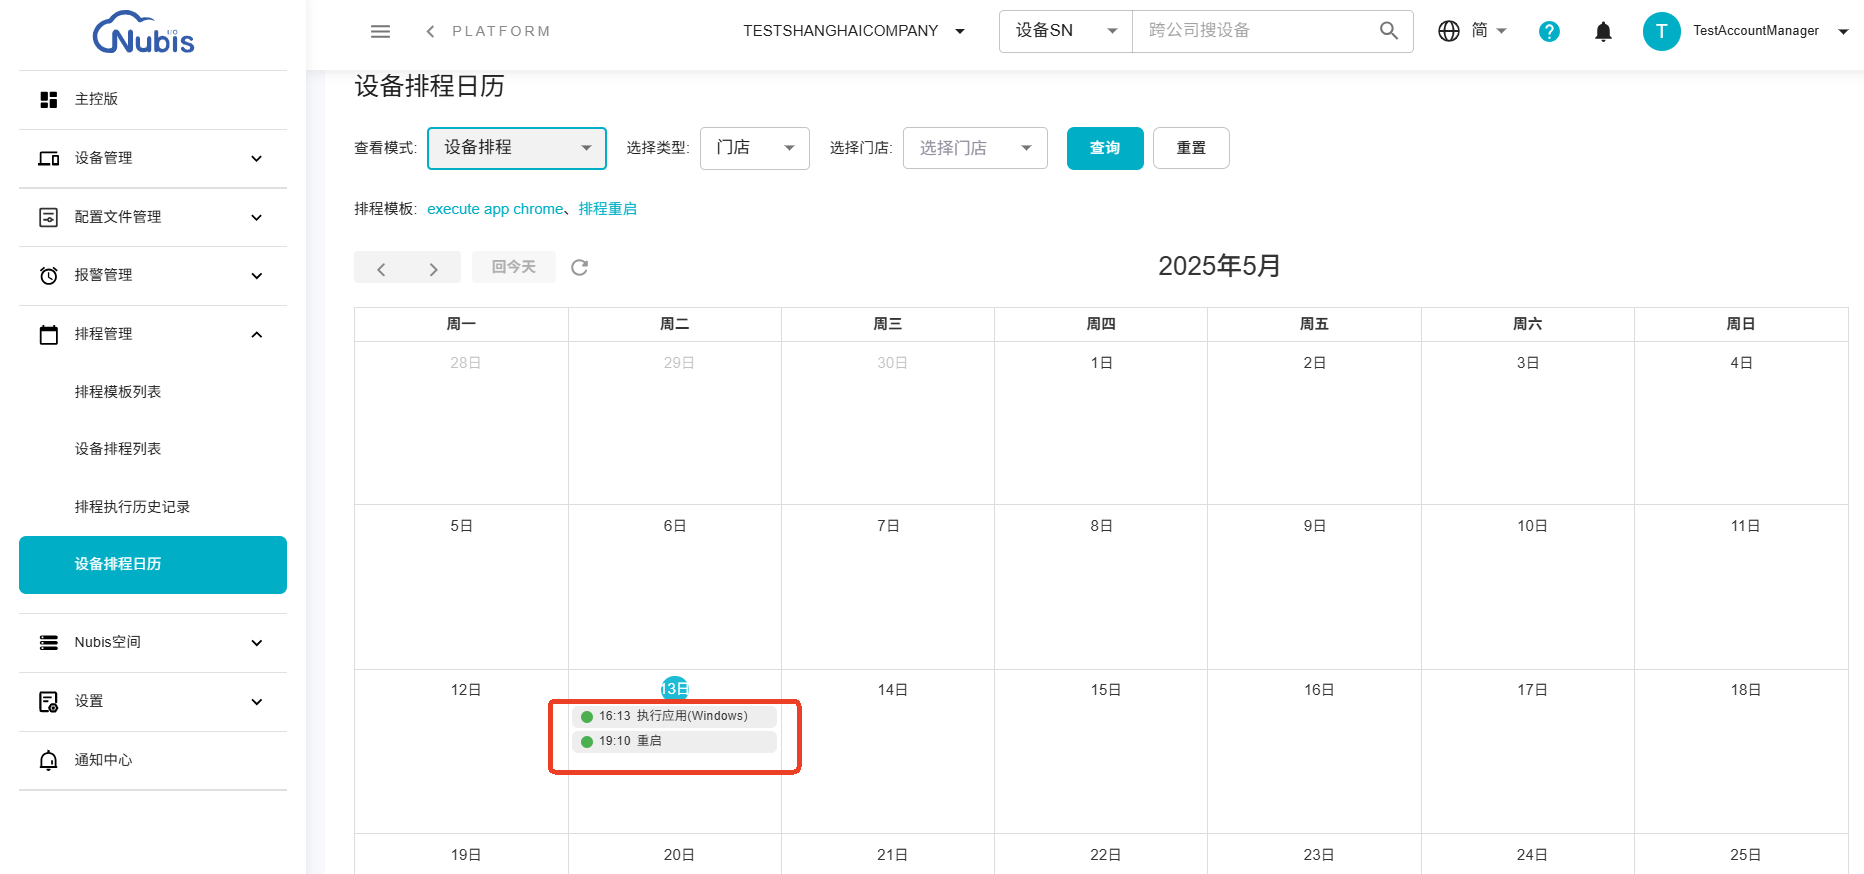Open the help question mark icon

point(1549,31)
